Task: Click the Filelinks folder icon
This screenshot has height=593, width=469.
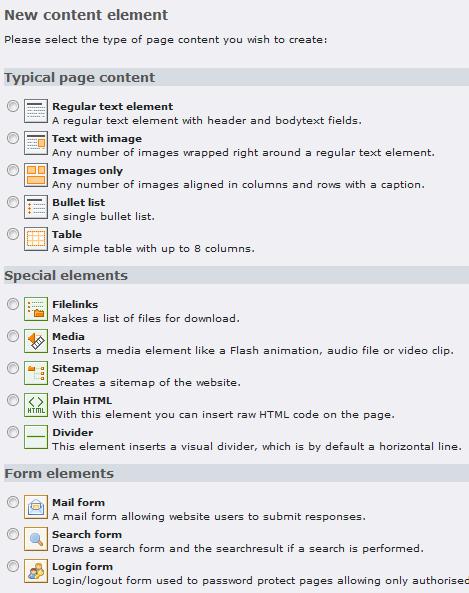Action: pos(36,309)
